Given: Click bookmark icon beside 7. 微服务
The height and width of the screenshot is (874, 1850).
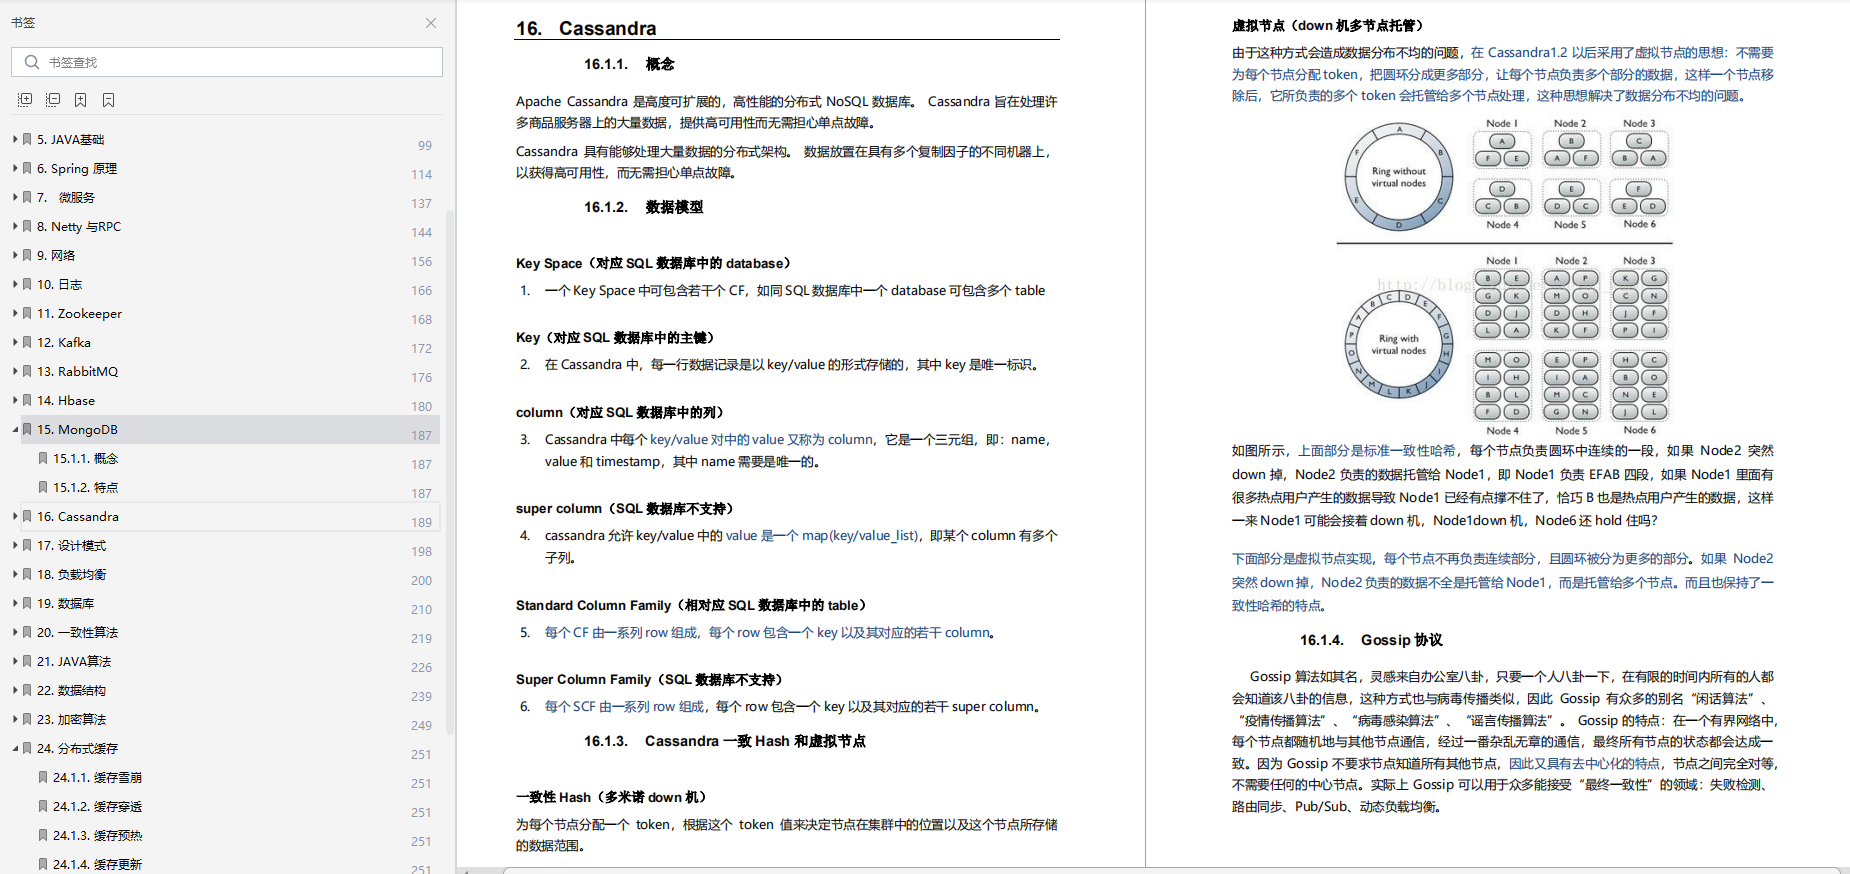Looking at the screenshot, I should click(28, 198).
